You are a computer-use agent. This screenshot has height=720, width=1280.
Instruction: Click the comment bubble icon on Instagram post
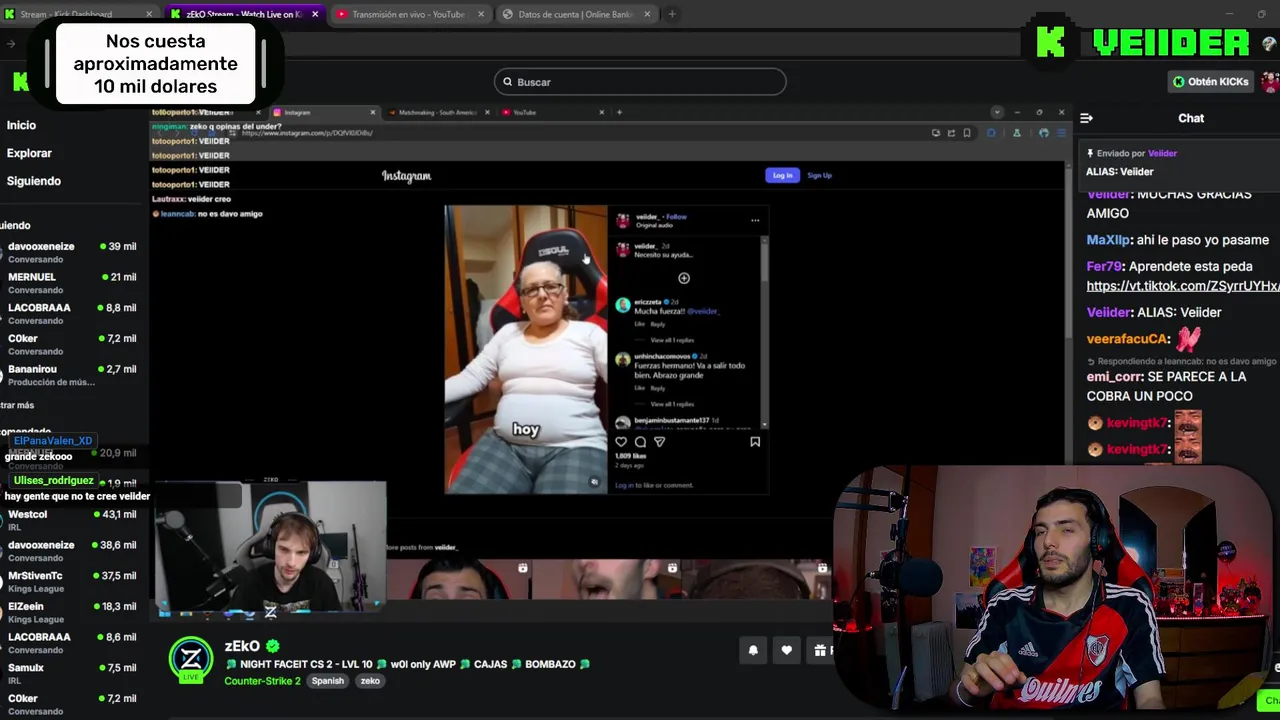(640, 442)
